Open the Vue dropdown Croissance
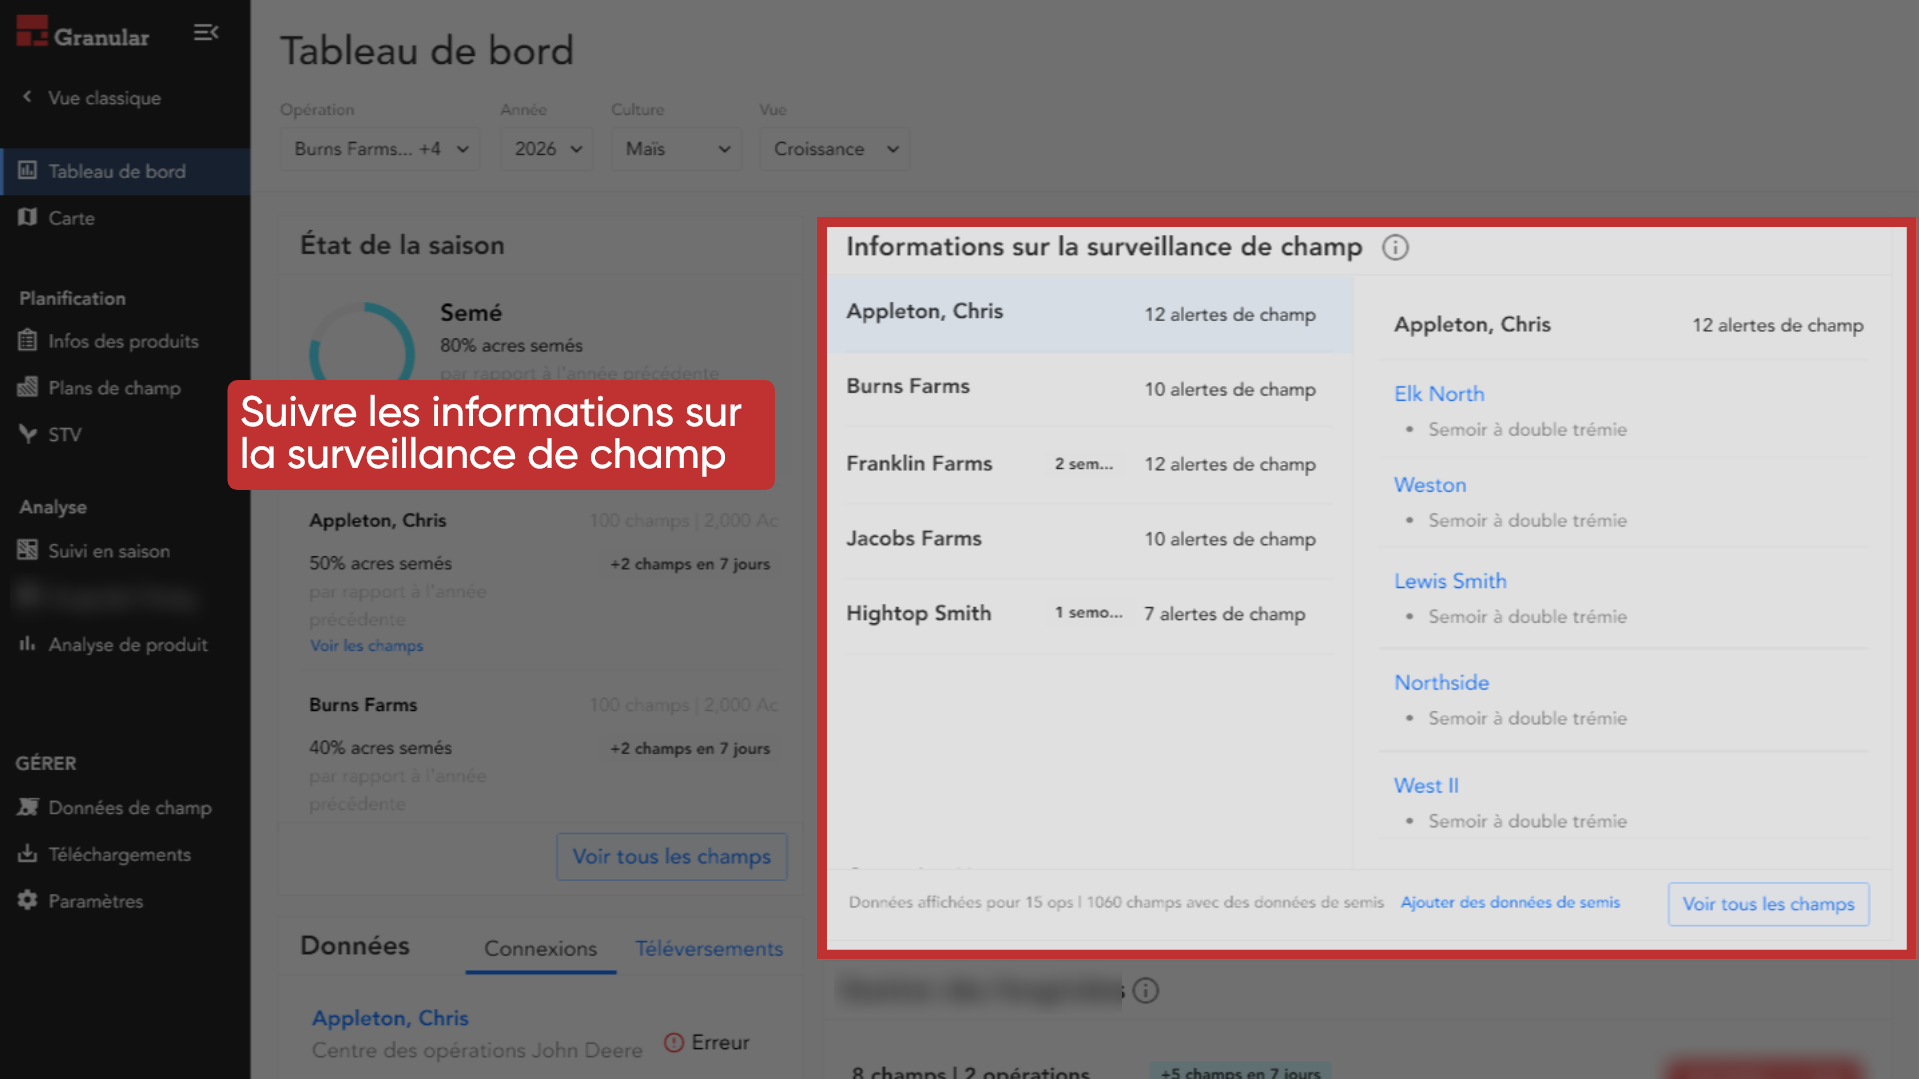The height and width of the screenshot is (1079, 1919). pyautogui.click(x=834, y=149)
